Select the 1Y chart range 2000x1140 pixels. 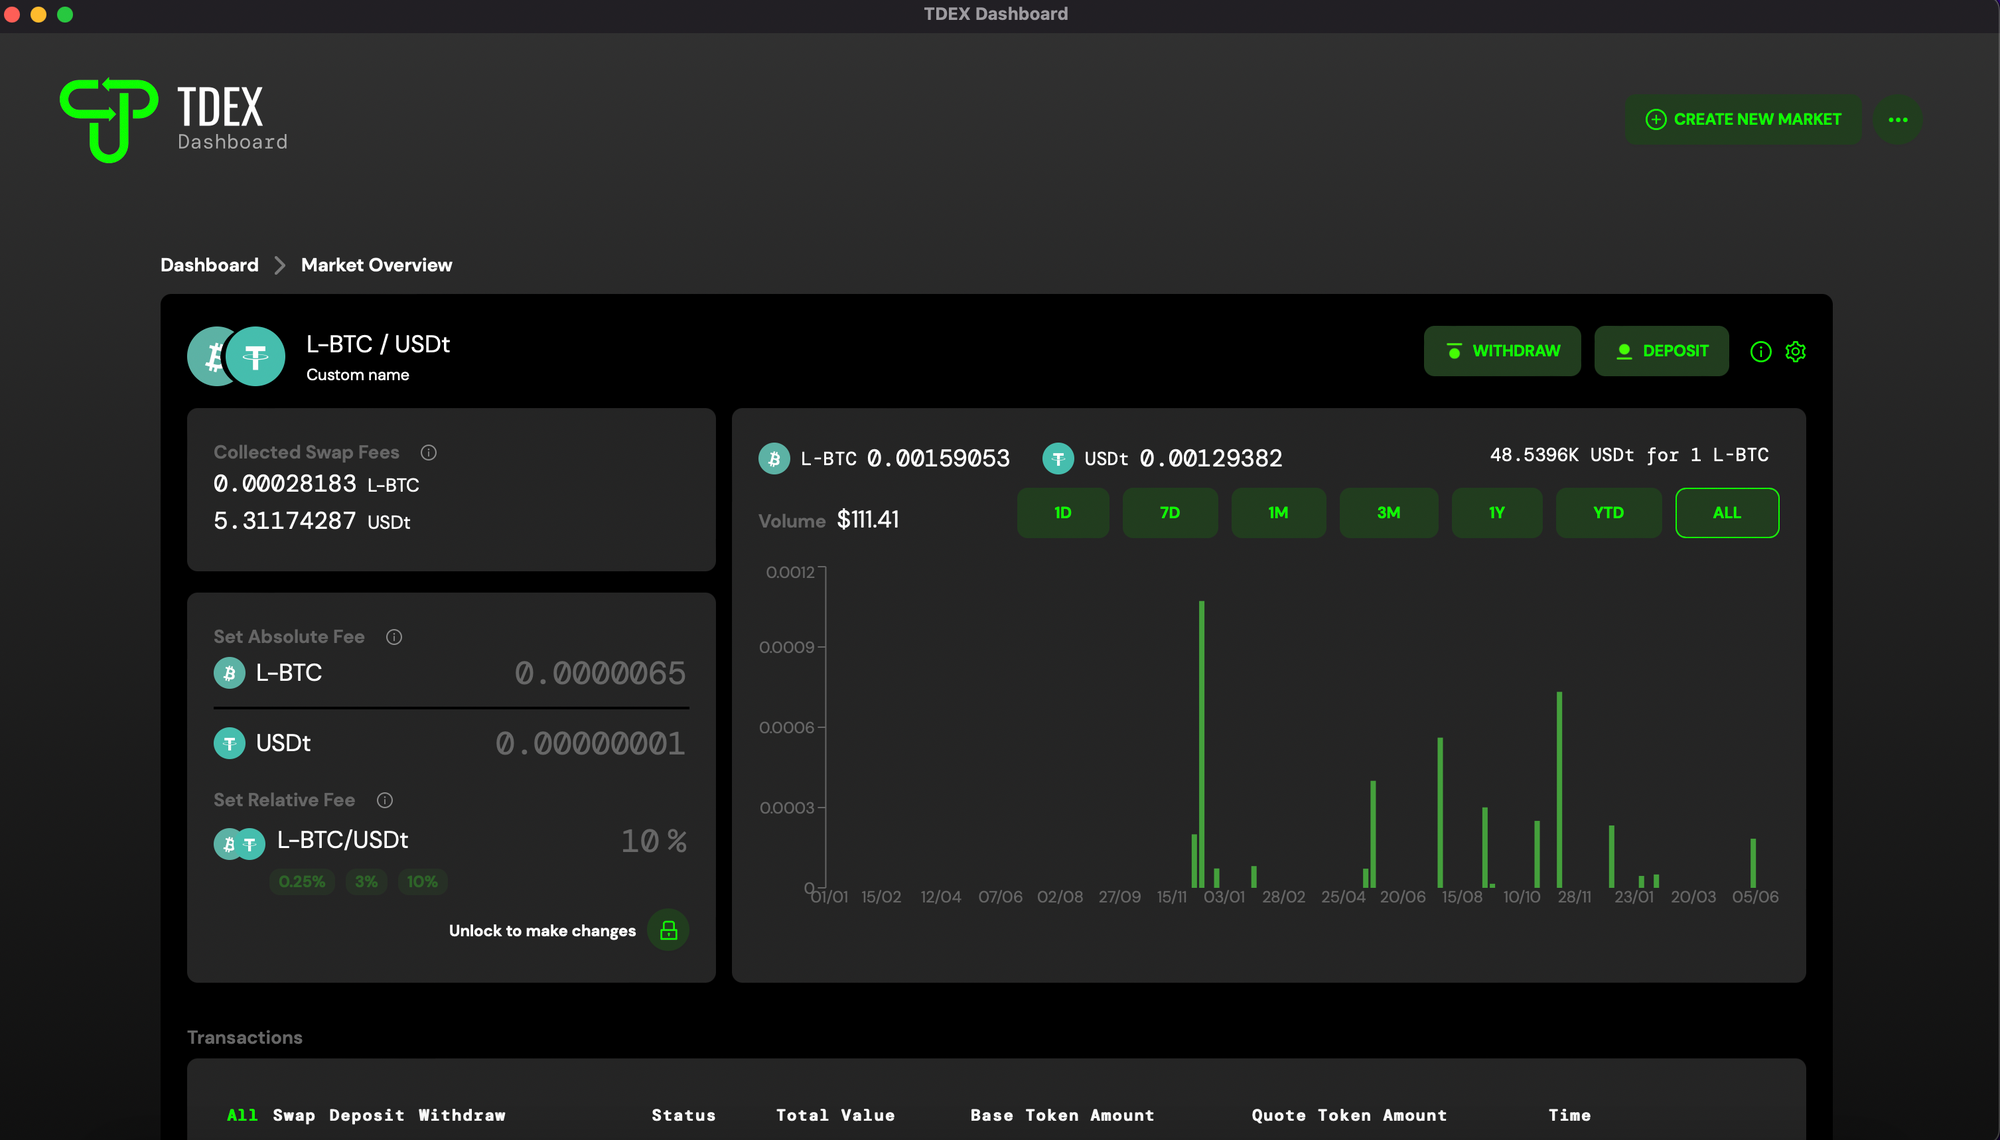(1497, 513)
